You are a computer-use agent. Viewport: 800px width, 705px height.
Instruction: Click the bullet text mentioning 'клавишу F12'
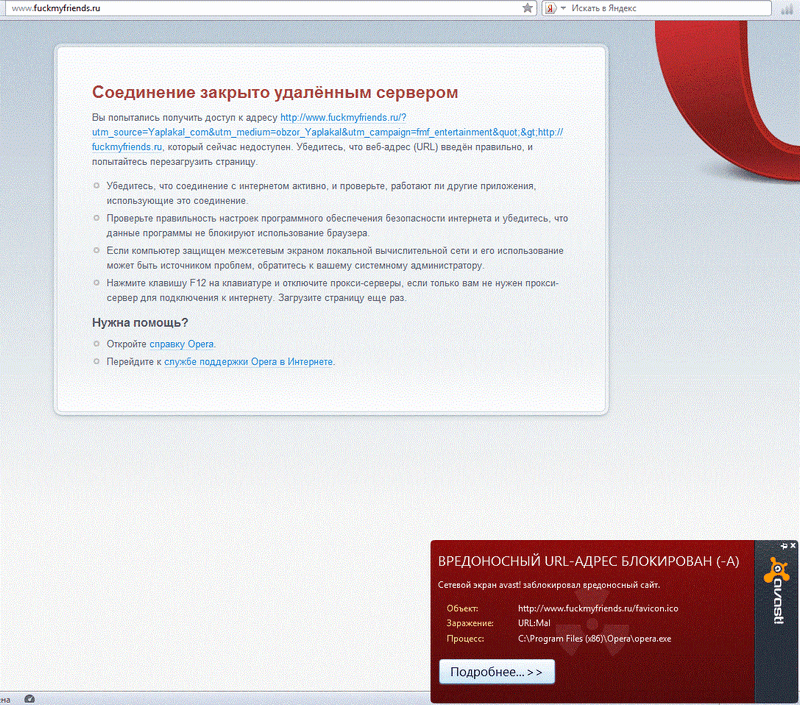pyautogui.click(x=333, y=290)
